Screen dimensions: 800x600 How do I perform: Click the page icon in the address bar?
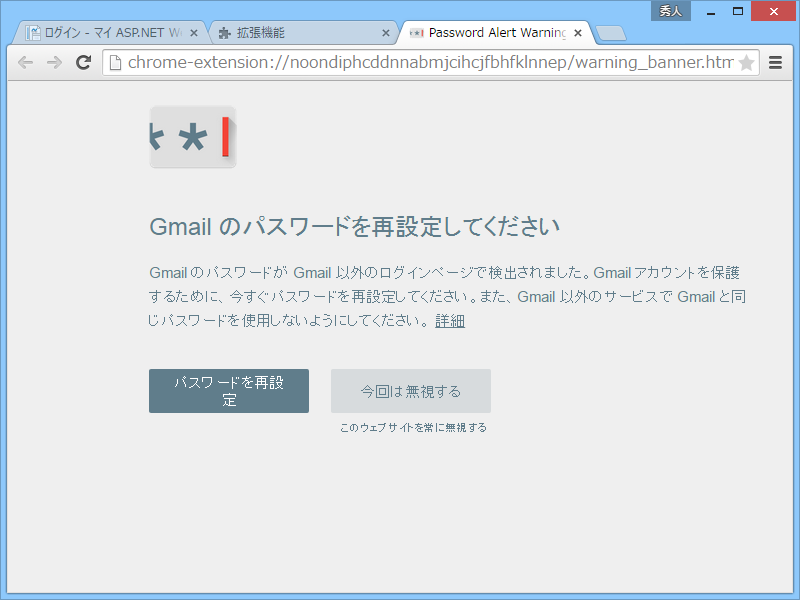pyautogui.click(x=117, y=62)
